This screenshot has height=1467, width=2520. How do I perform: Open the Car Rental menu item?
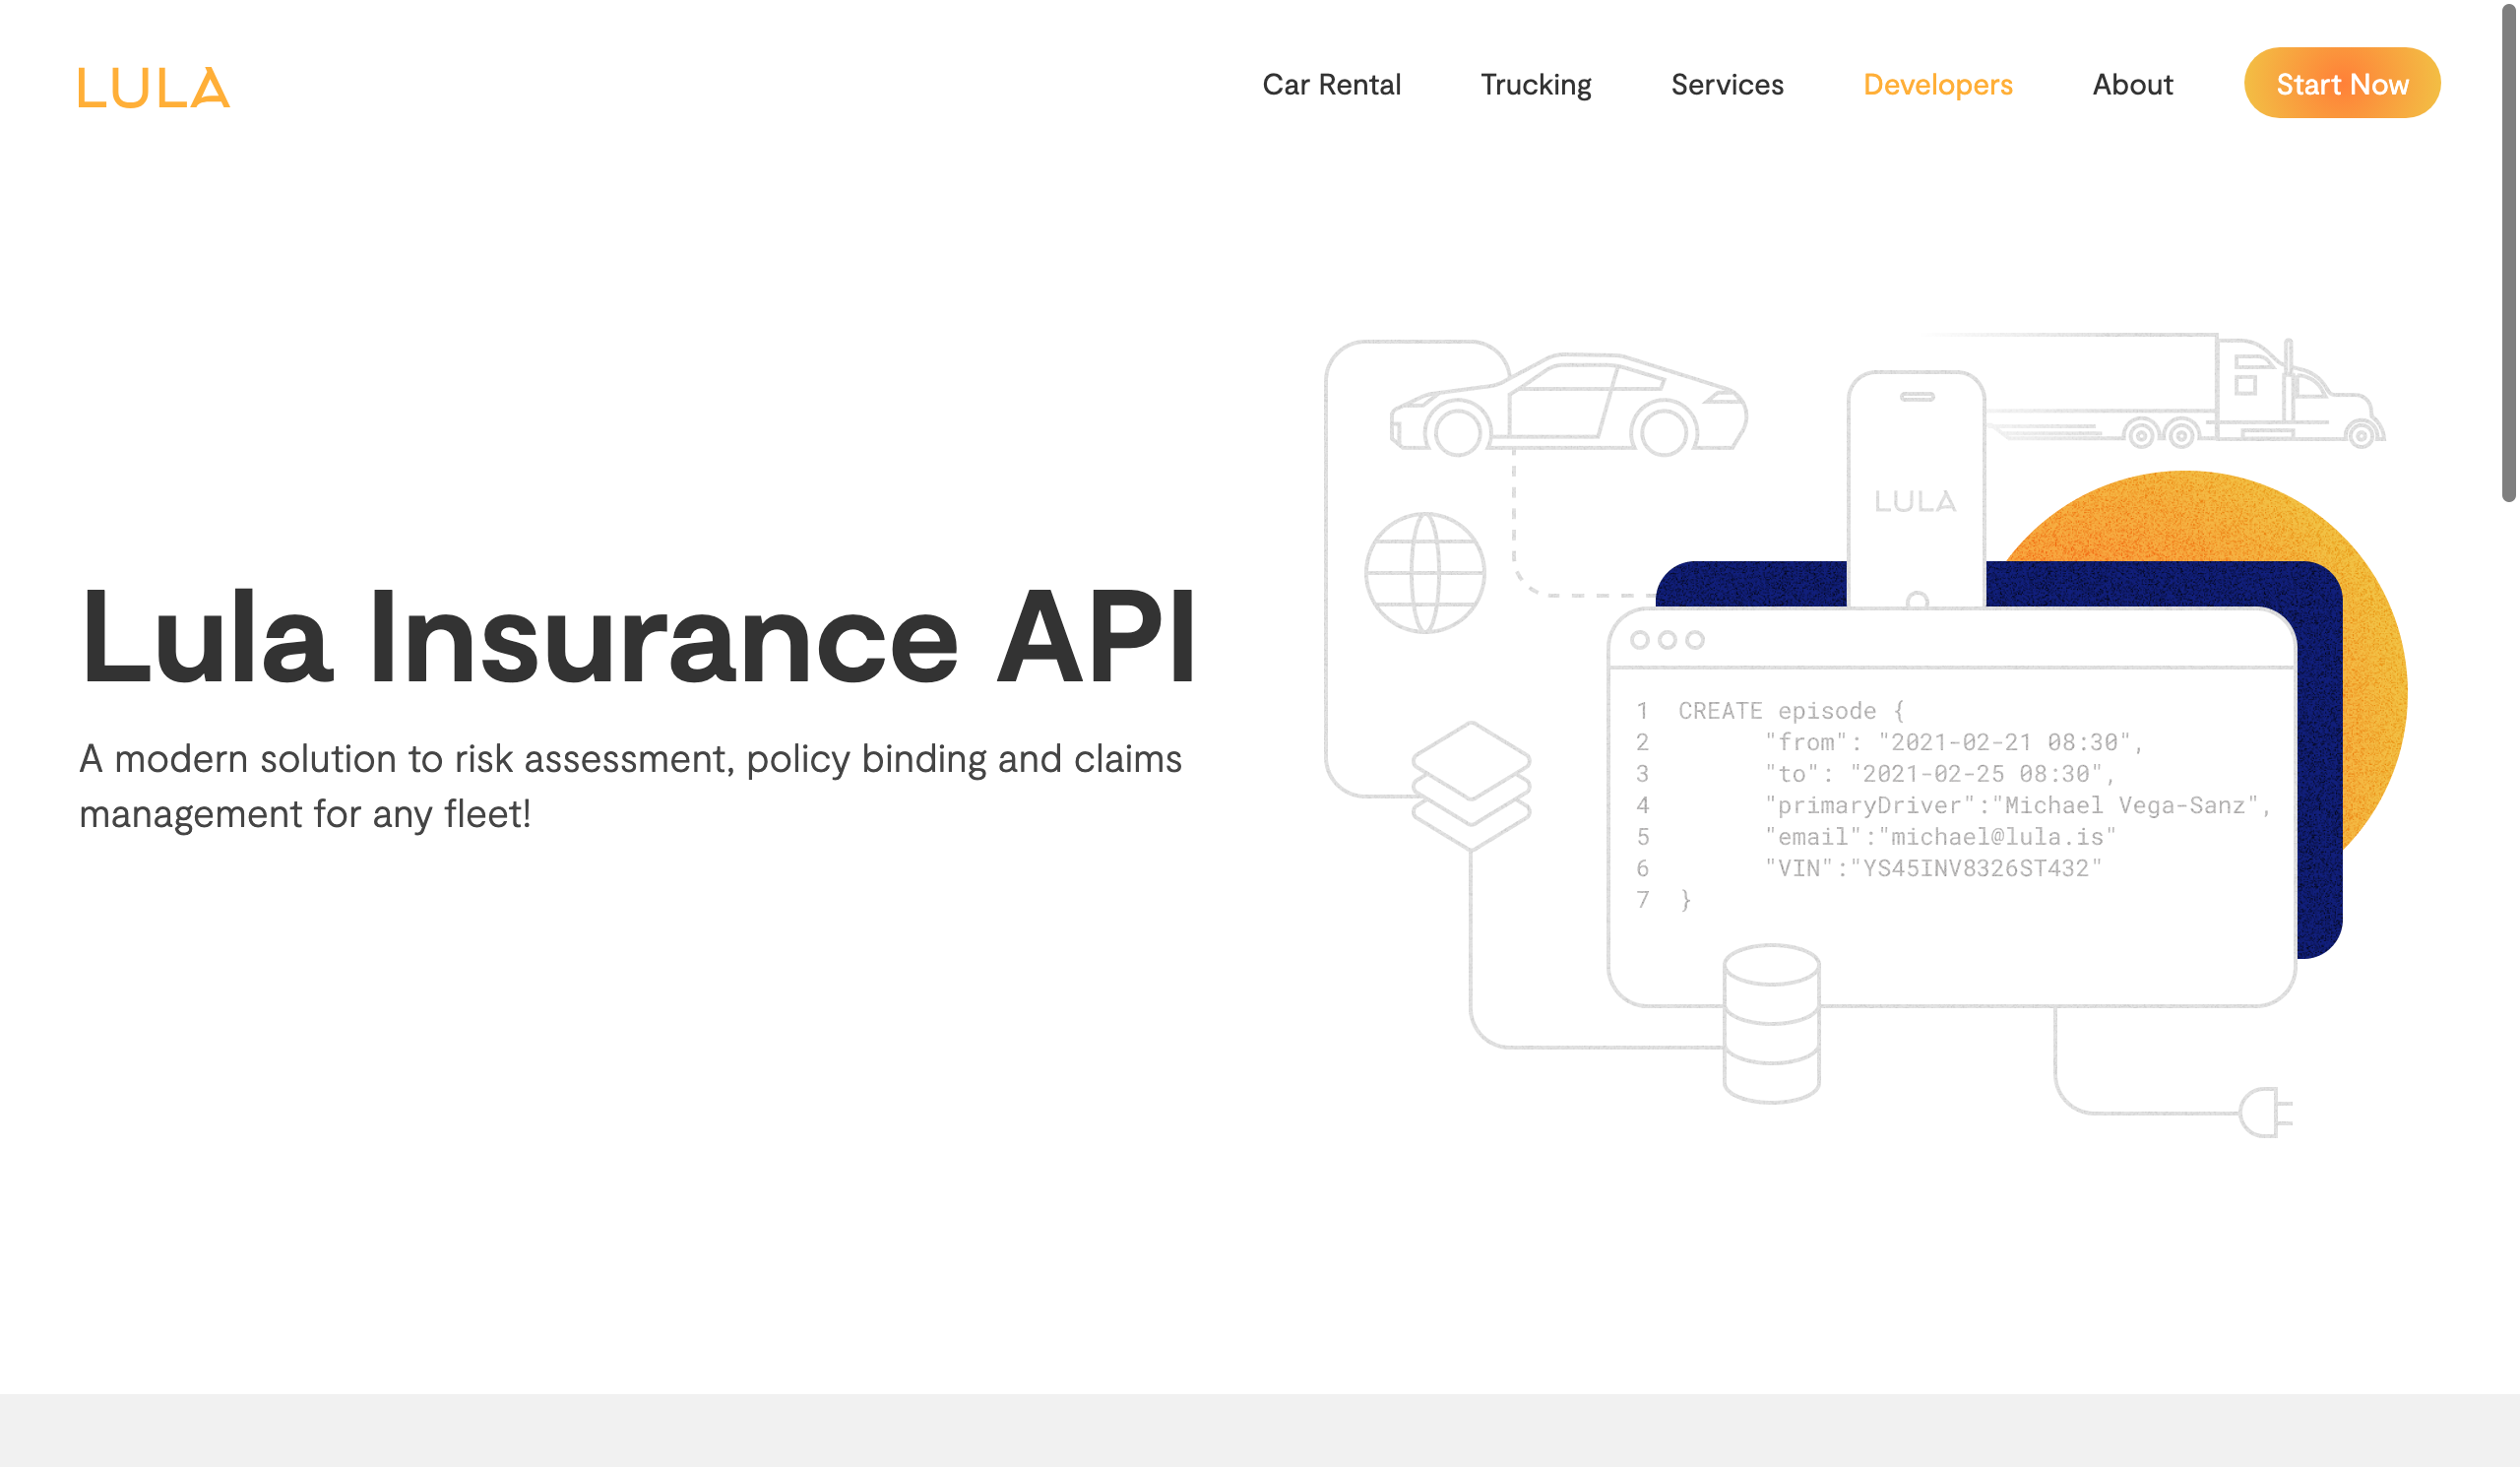[1331, 85]
